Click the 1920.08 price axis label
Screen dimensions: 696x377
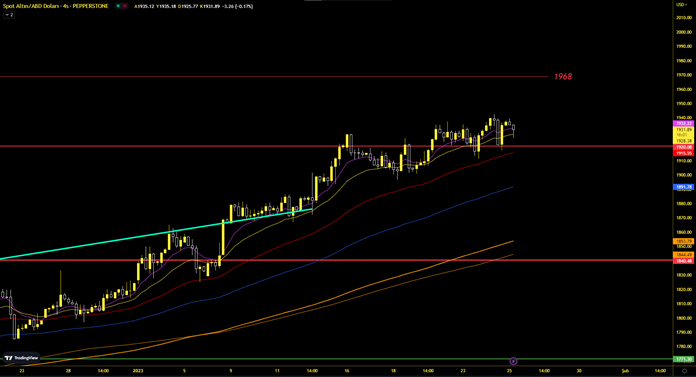[x=684, y=147]
